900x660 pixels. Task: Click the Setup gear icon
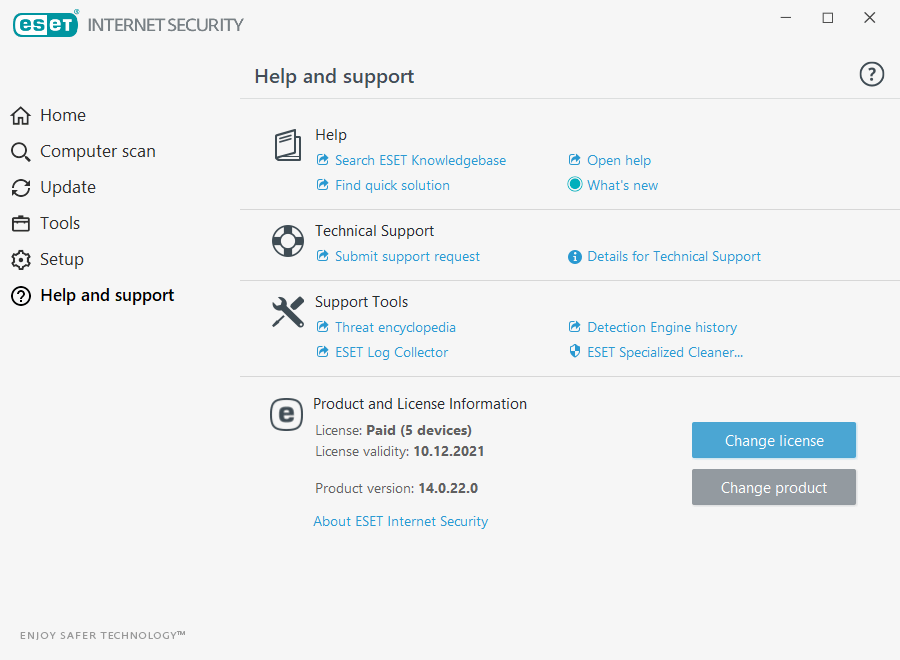coord(21,259)
